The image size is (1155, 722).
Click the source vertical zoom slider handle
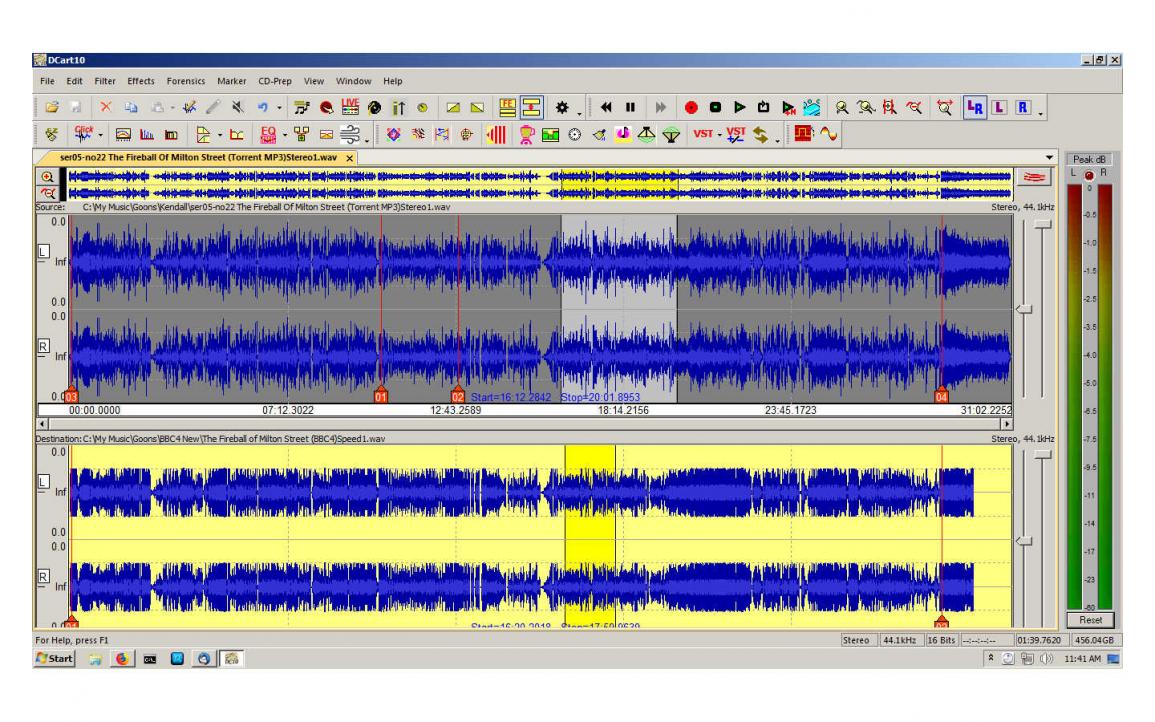coord(1042,225)
